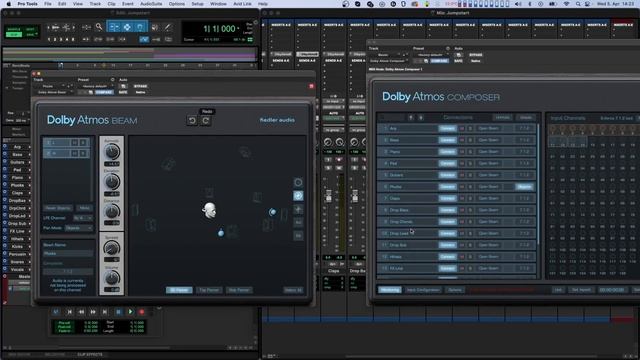Click Return to Zero transport button

[x=69, y=312]
